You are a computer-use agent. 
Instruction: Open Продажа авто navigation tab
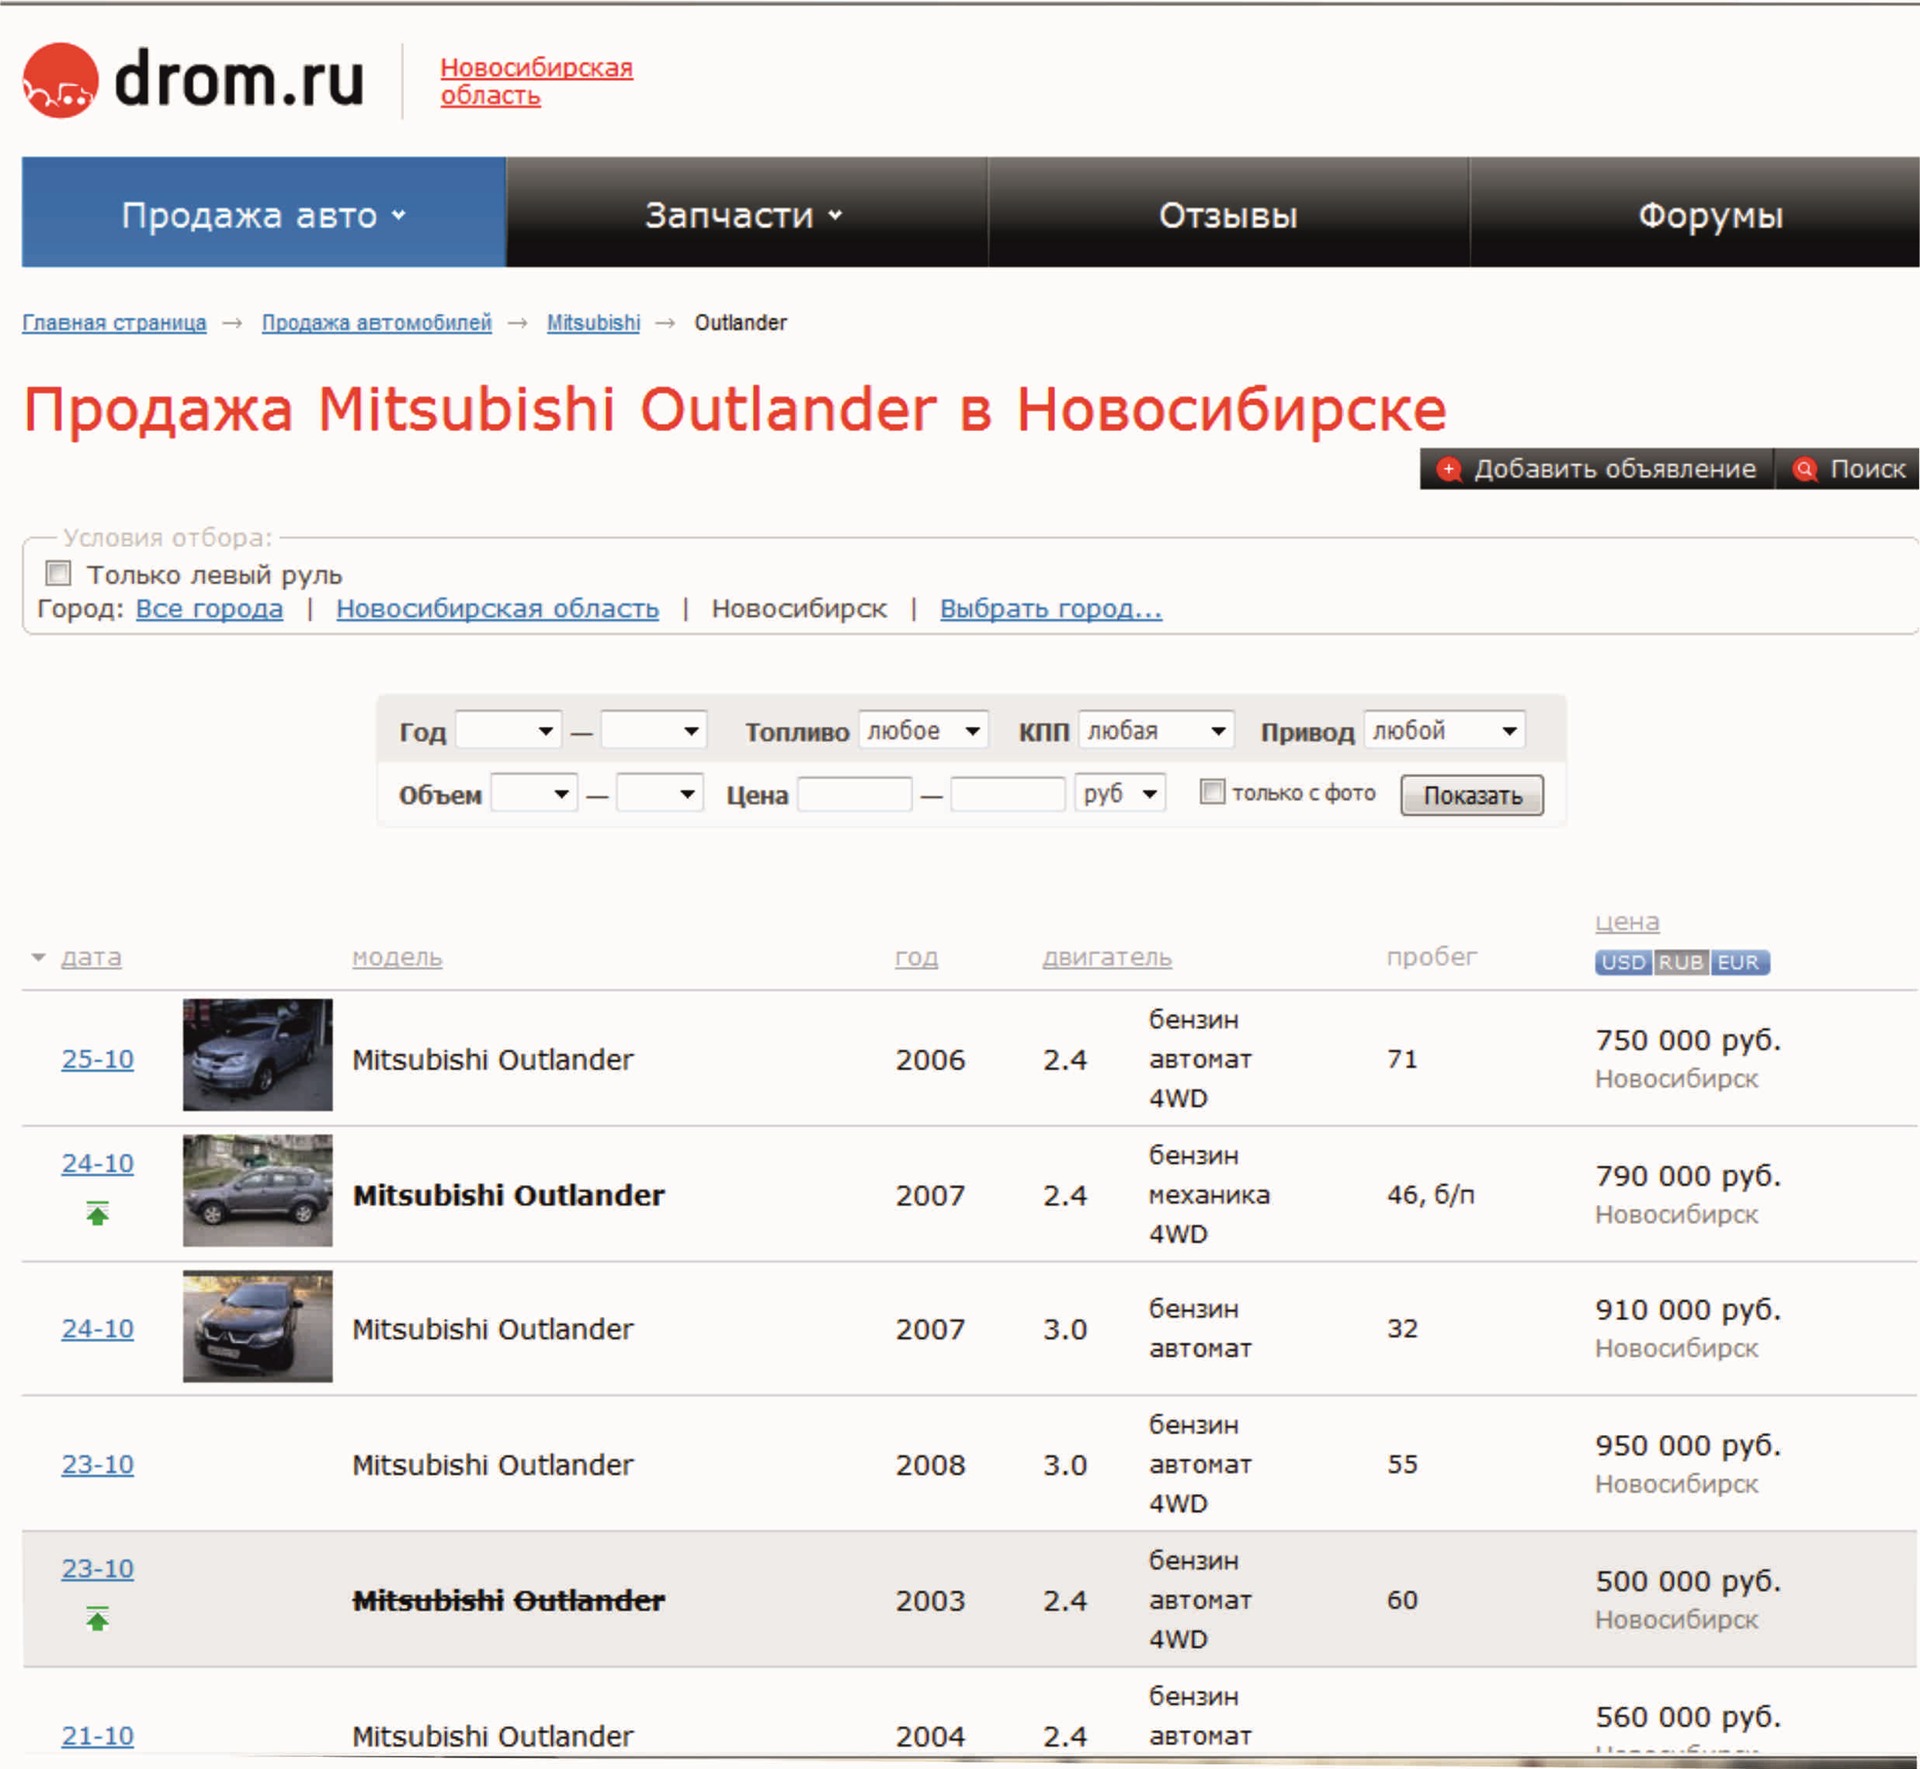point(264,212)
